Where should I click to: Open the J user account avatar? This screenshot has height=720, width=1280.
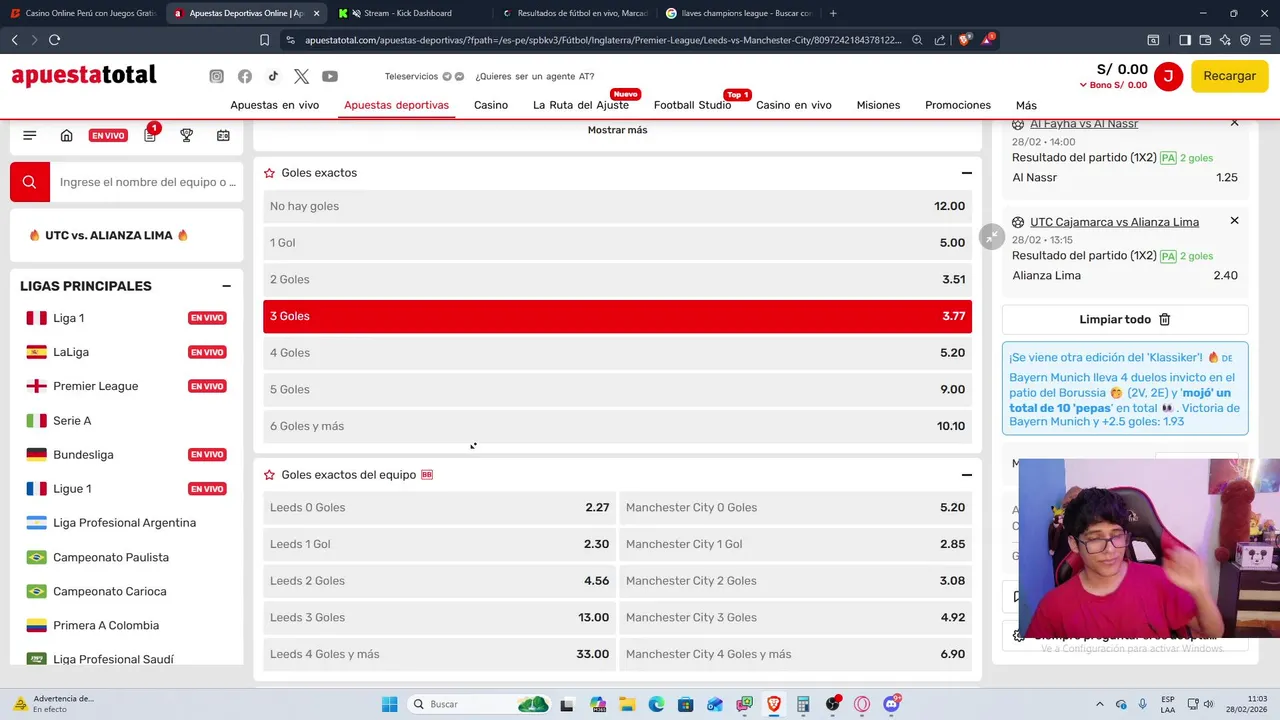coord(1167,76)
